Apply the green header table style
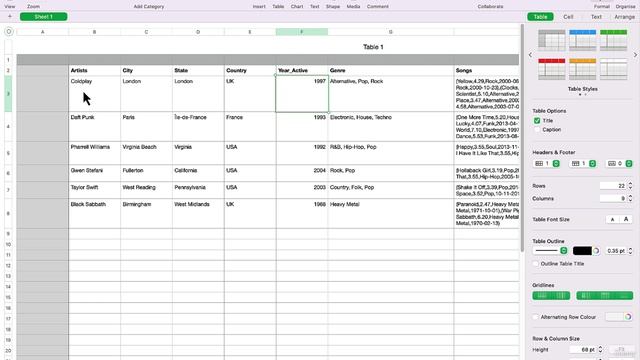The image size is (640, 360). pyautogui.click(x=613, y=40)
